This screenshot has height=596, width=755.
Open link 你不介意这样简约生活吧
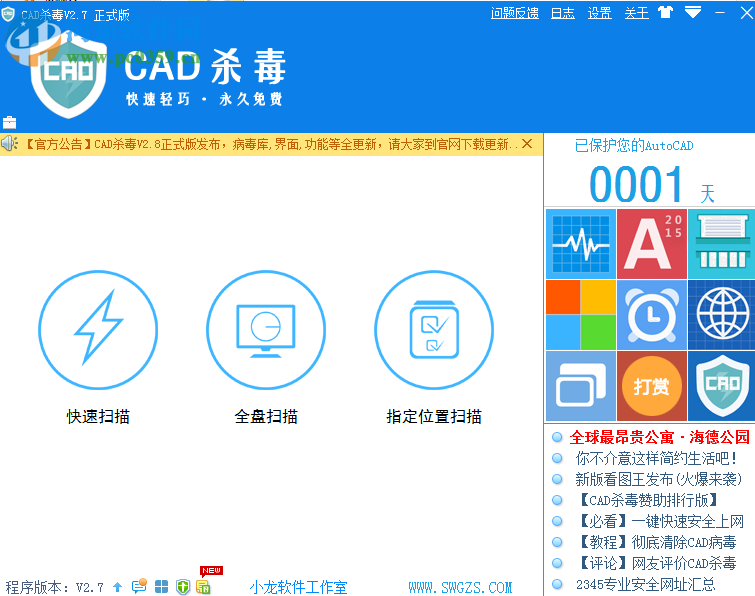pos(657,458)
